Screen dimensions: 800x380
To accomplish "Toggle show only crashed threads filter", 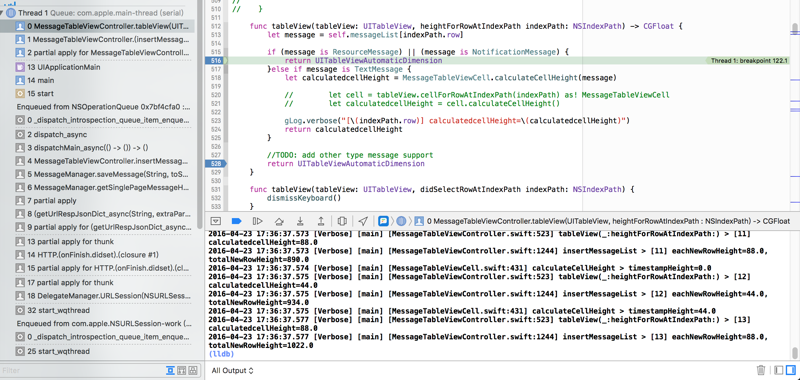I will [170, 371].
